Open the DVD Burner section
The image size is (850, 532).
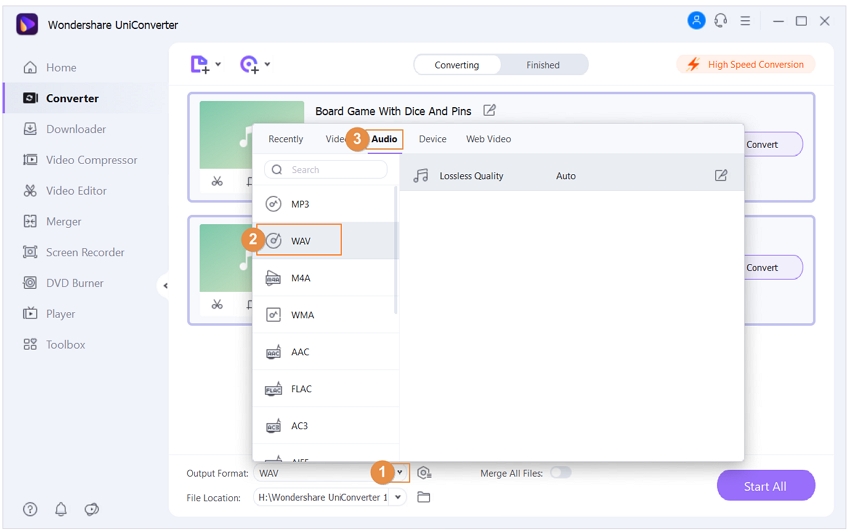(63, 283)
